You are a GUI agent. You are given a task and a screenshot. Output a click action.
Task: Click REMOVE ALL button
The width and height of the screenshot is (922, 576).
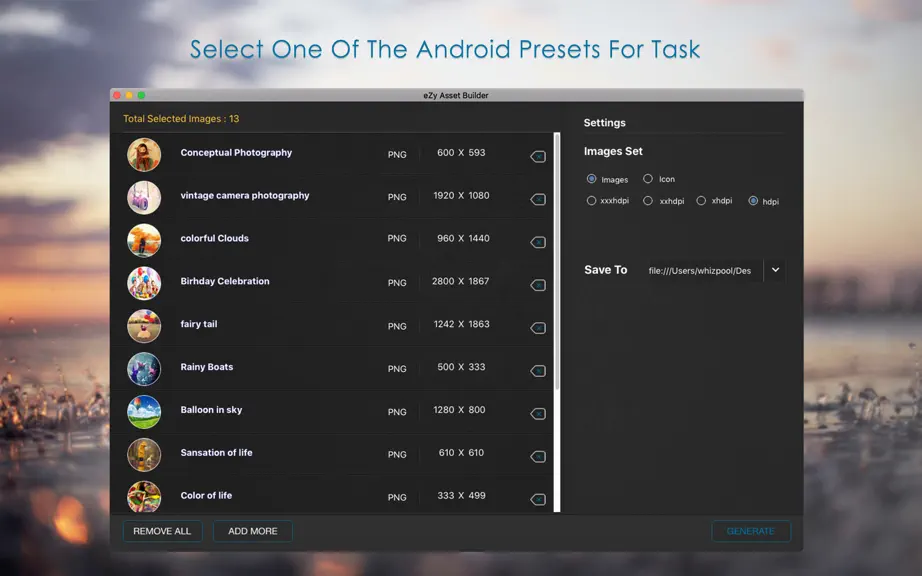point(162,531)
